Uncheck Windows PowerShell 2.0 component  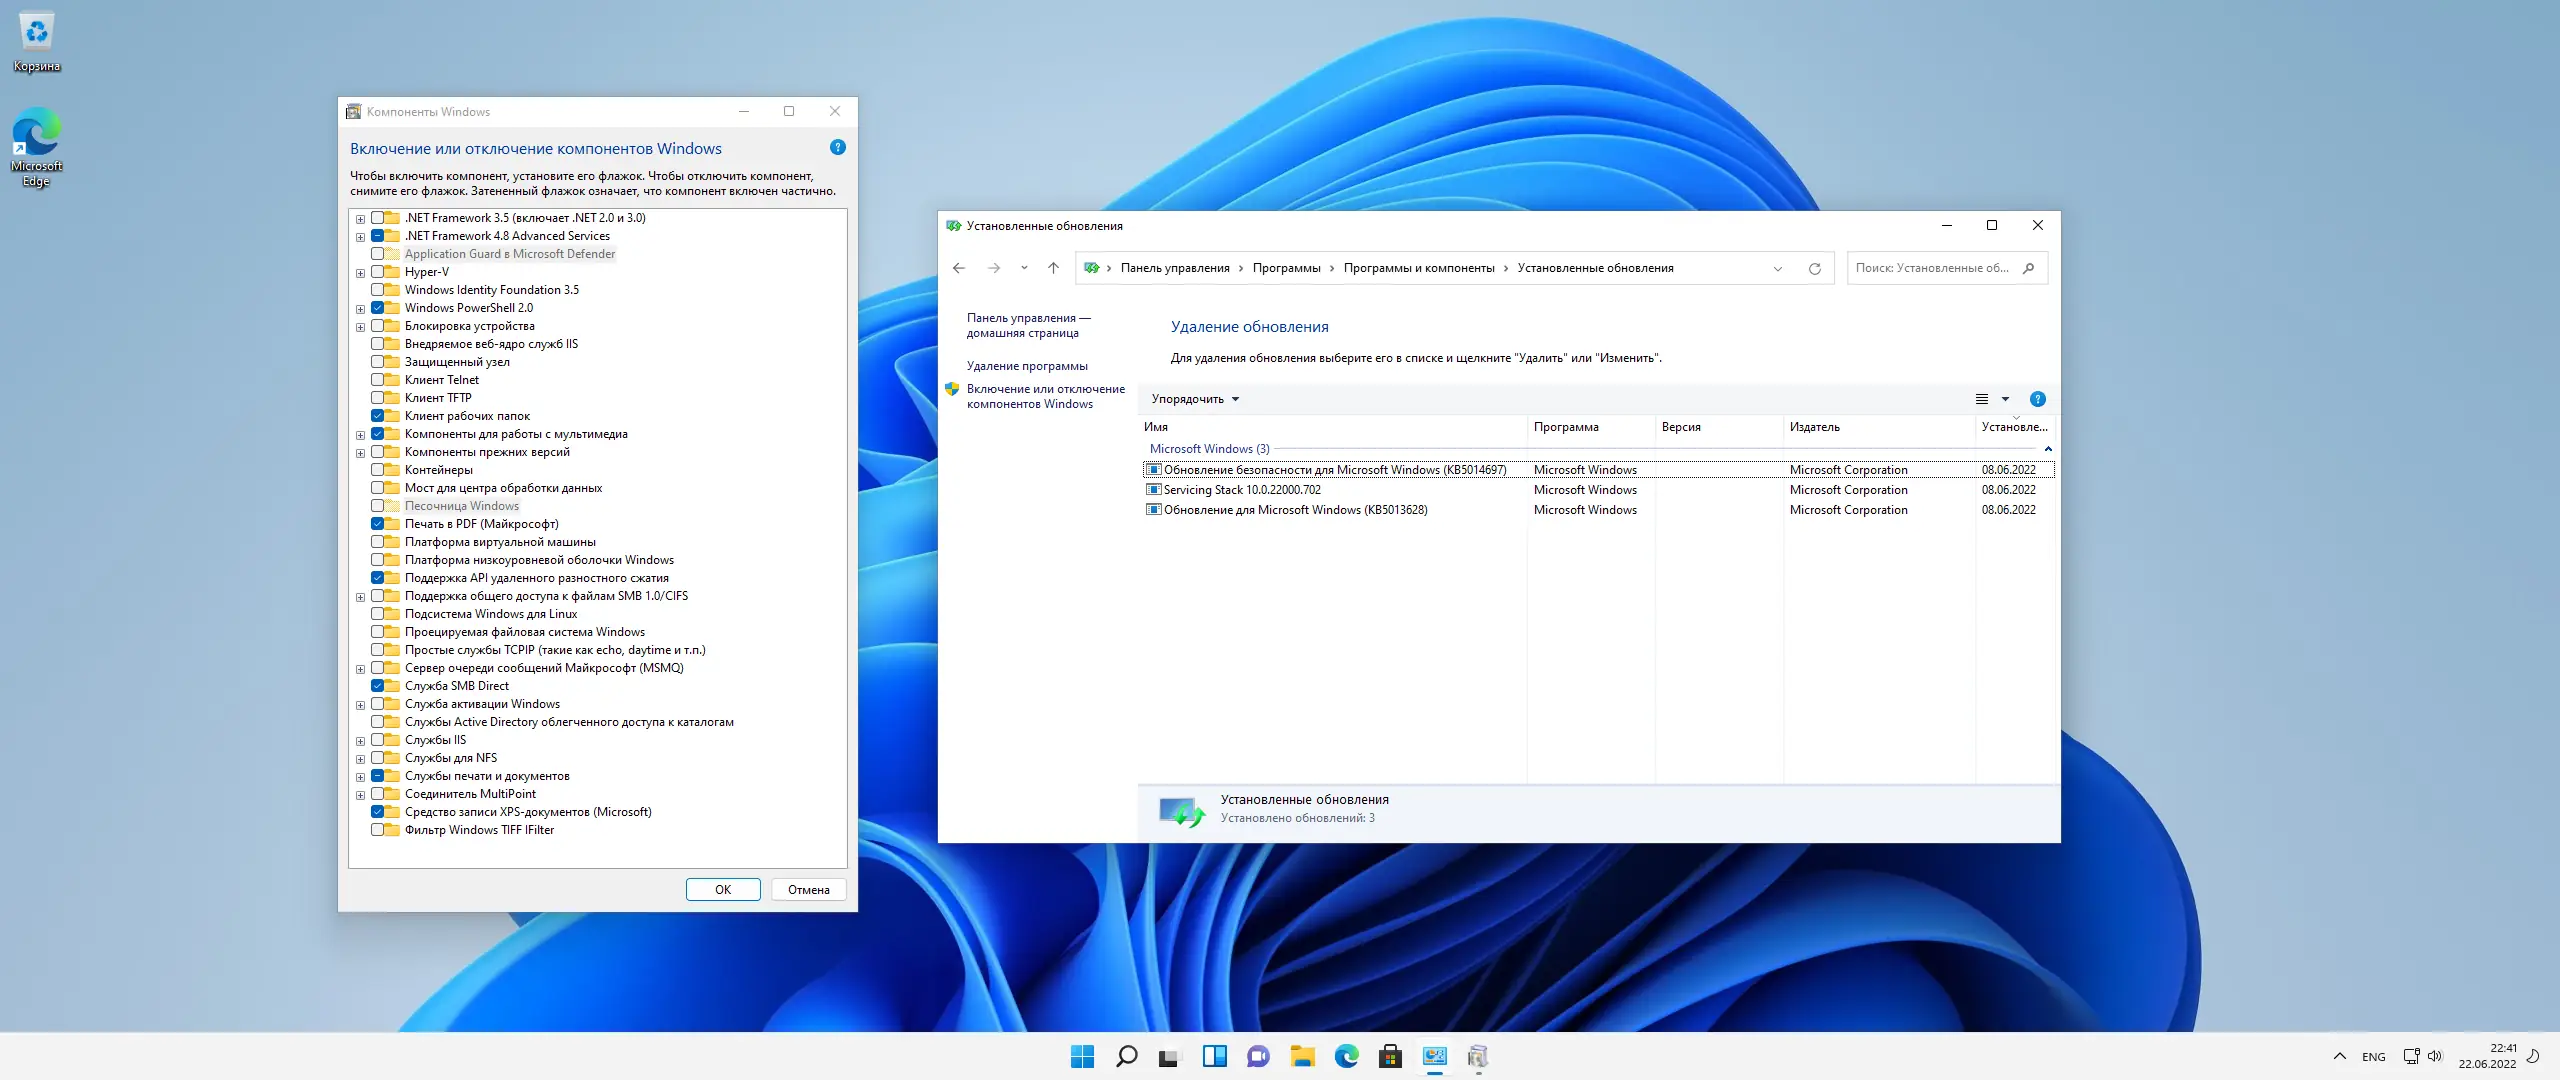[x=378, y=308]
